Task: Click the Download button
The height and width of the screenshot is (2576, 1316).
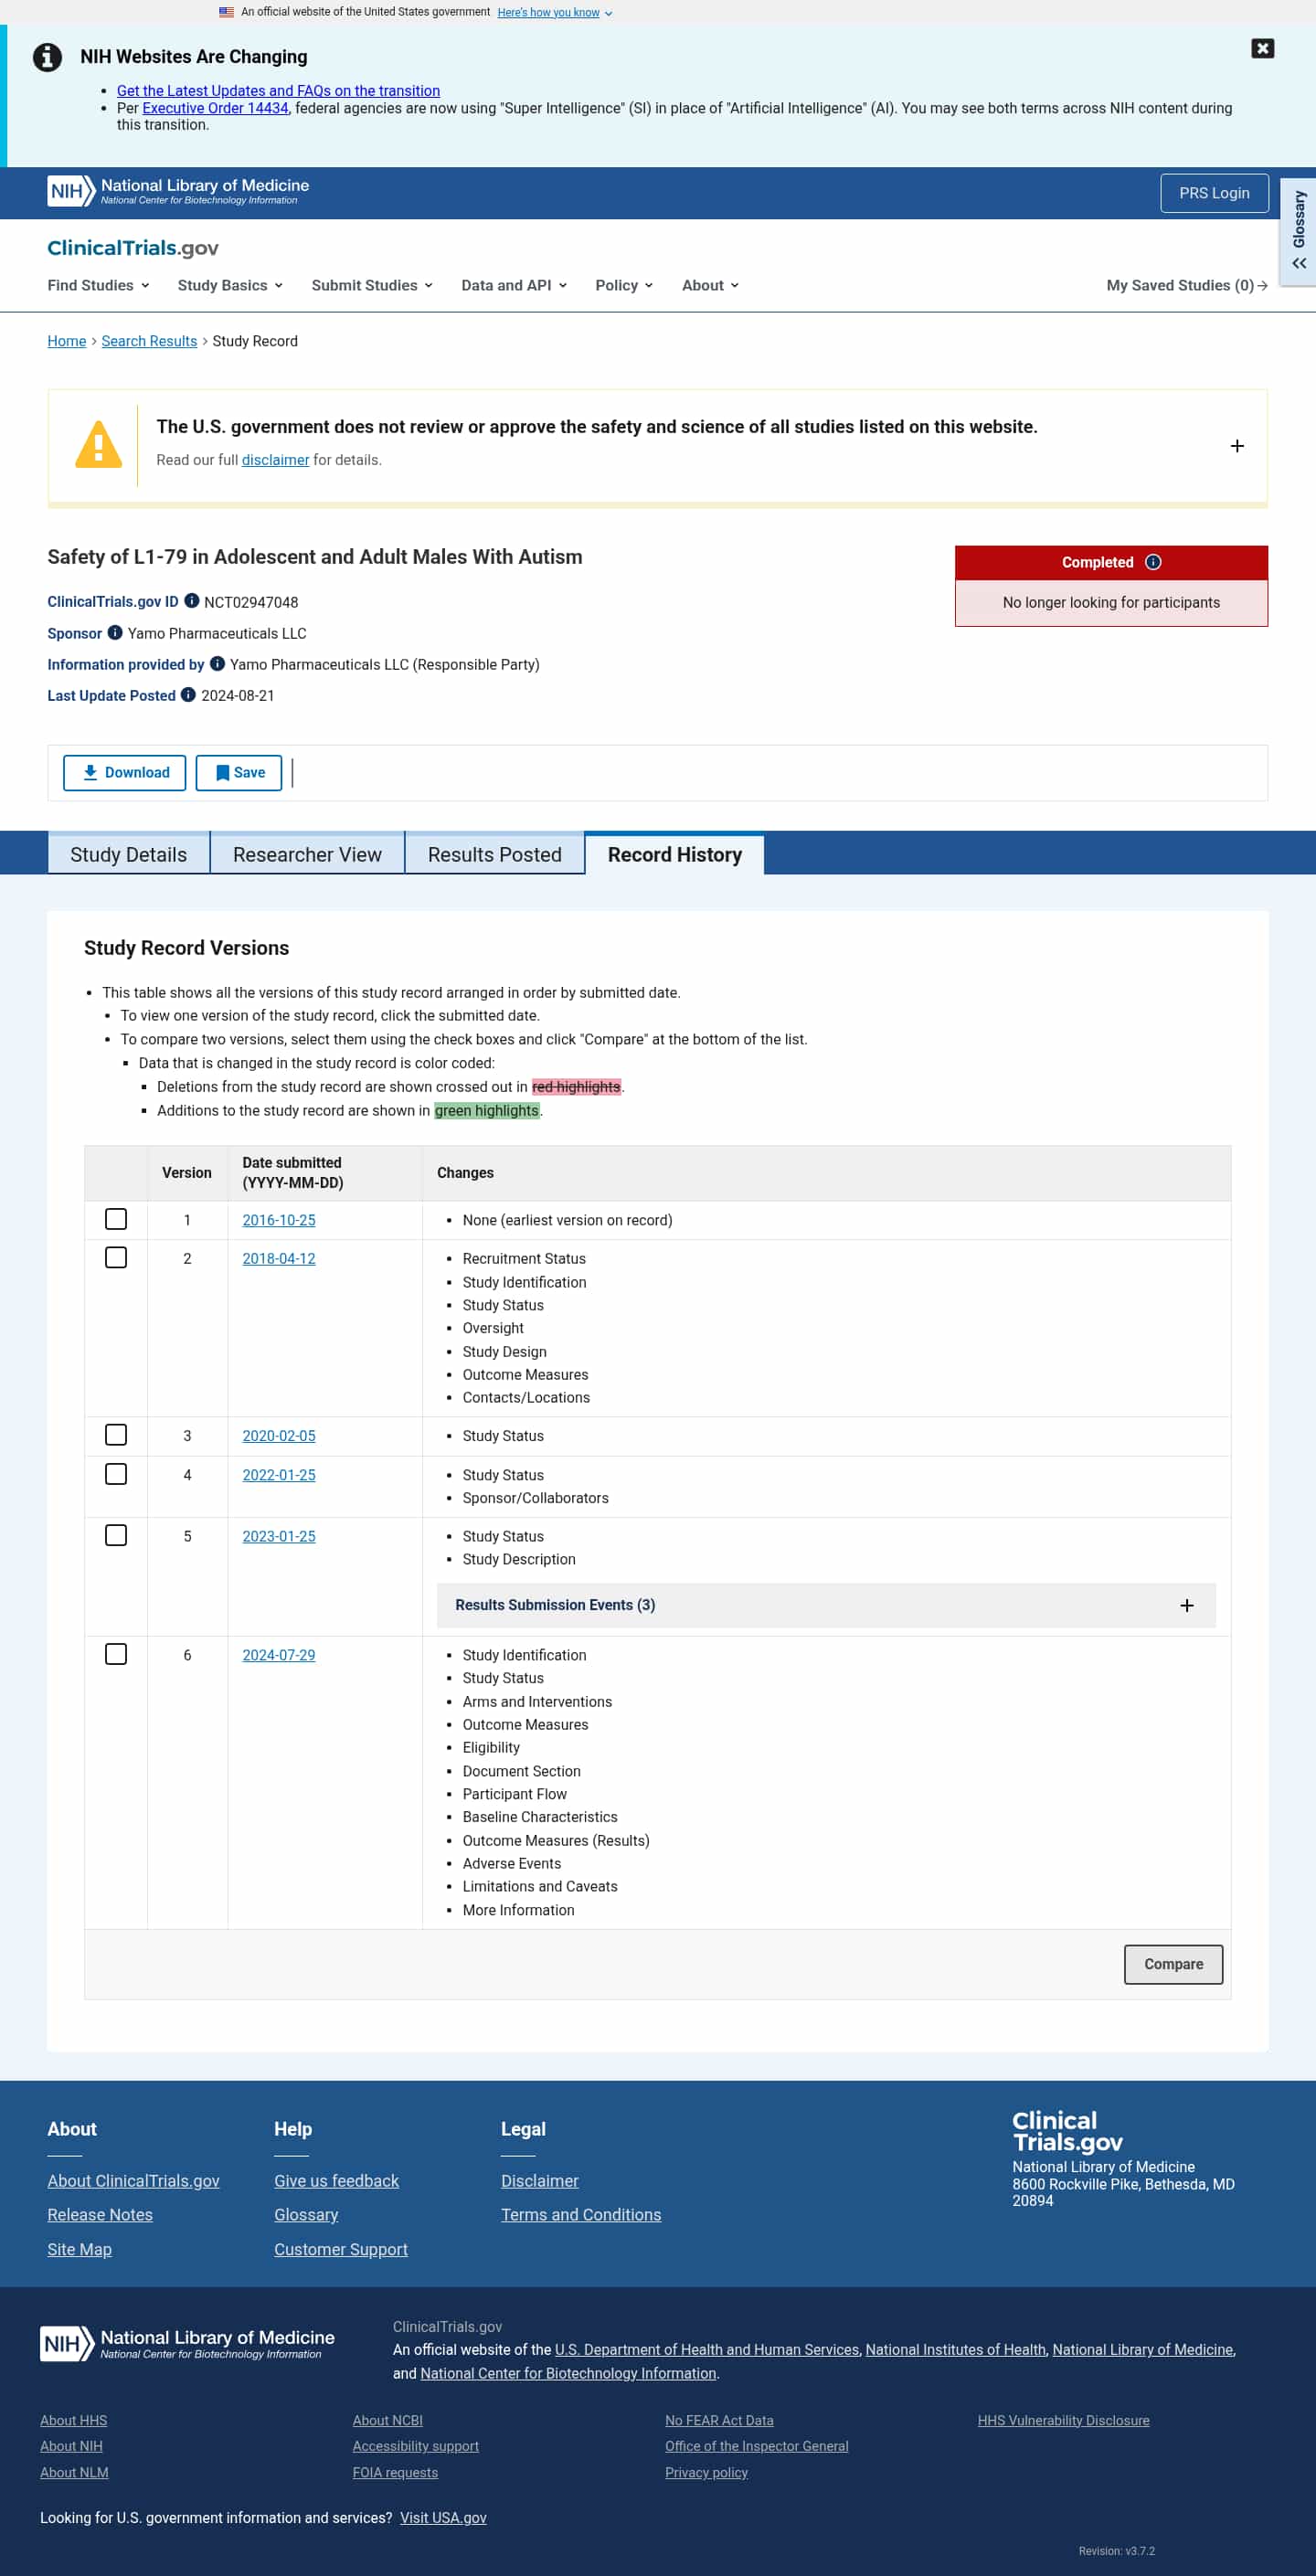Action: pyautogui.click(x=124, y=772)
